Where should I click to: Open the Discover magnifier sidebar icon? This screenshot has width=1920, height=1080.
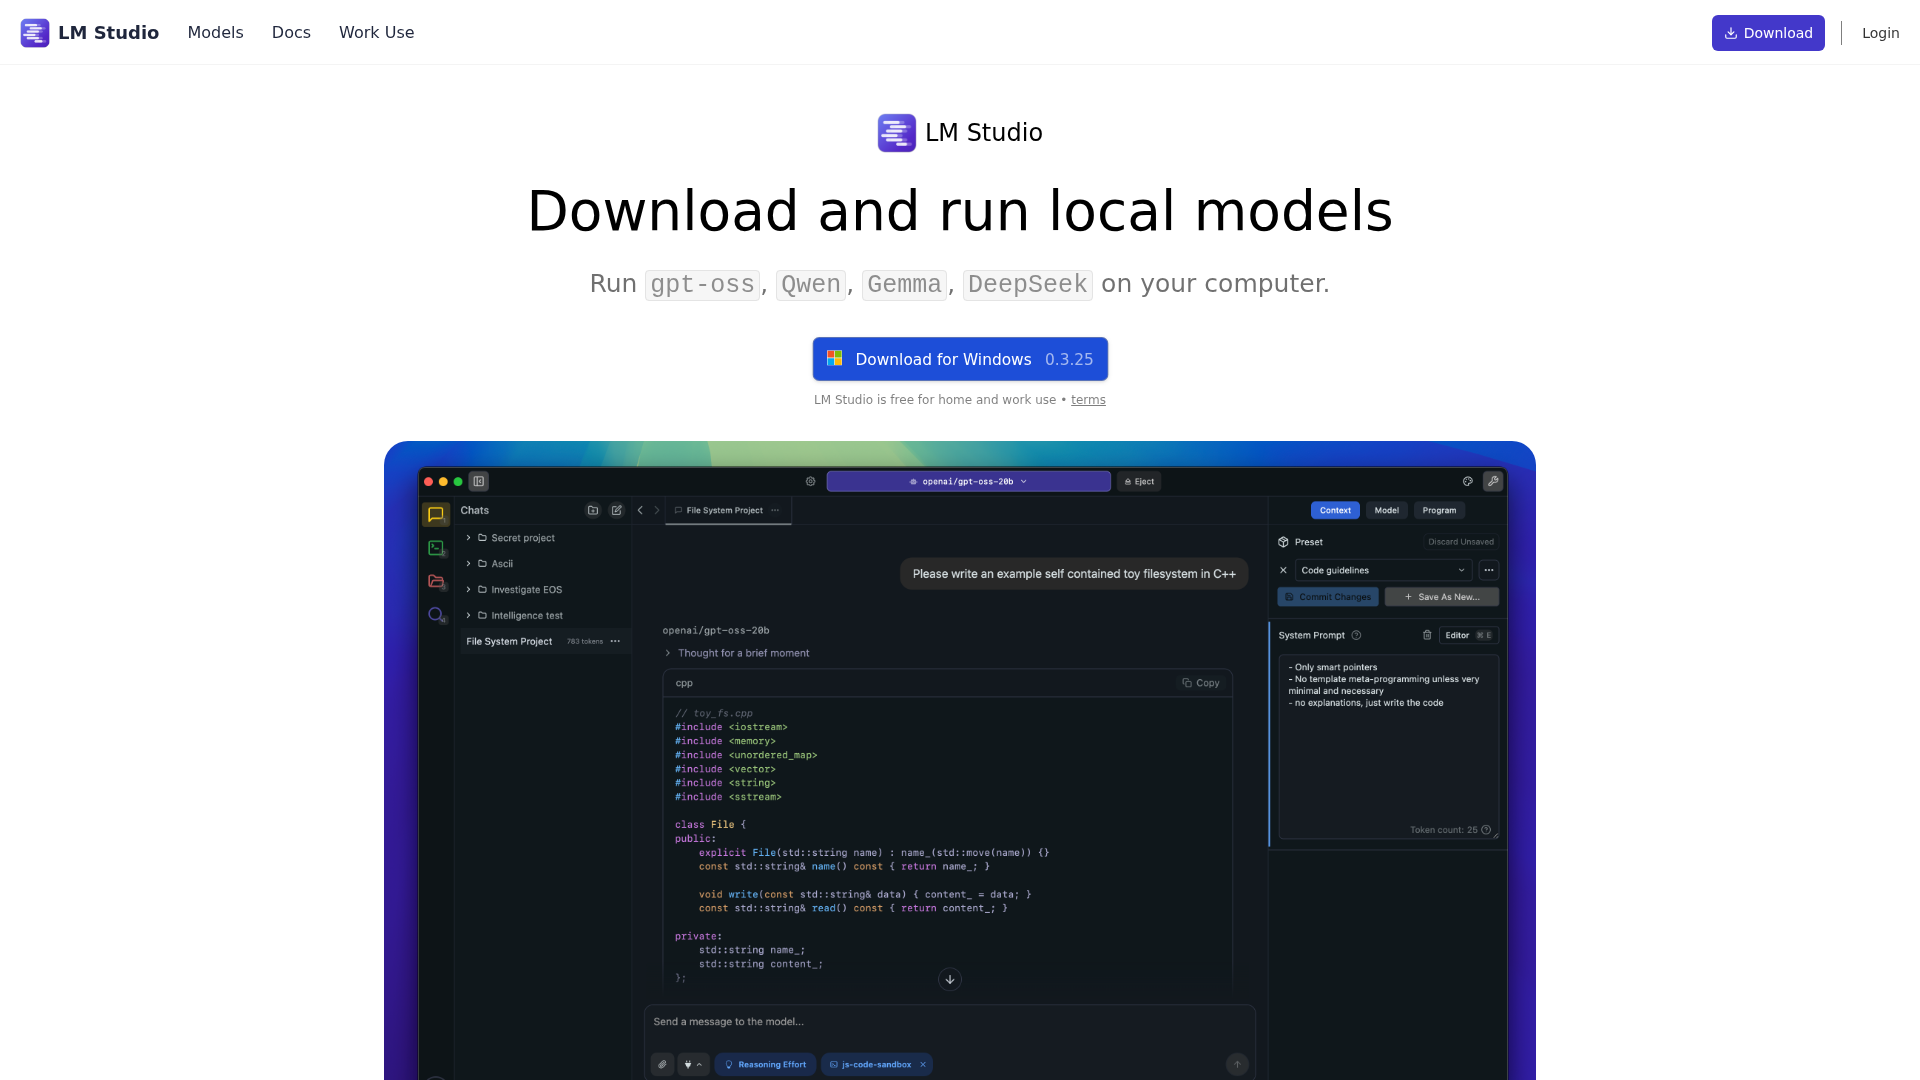(435, 615)
